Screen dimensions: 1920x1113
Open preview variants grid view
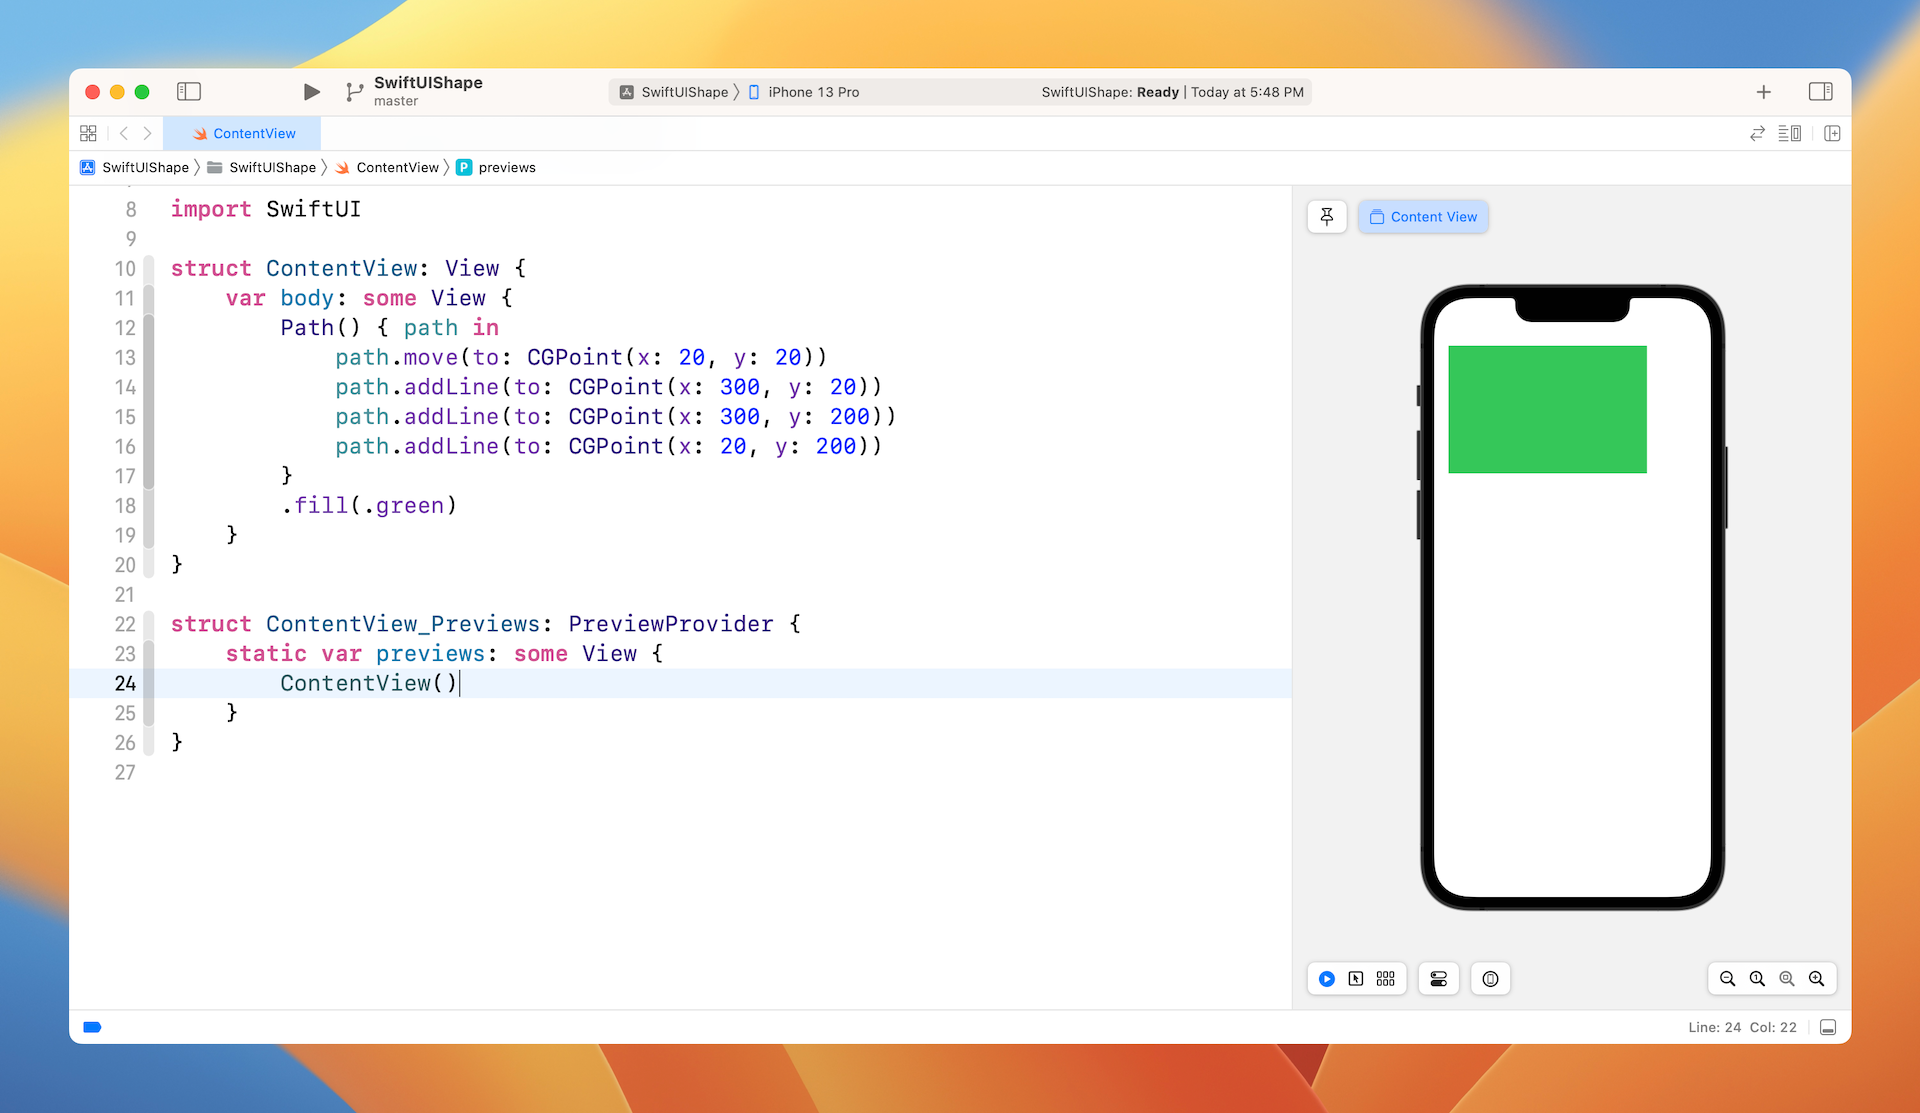point(1385,979)
